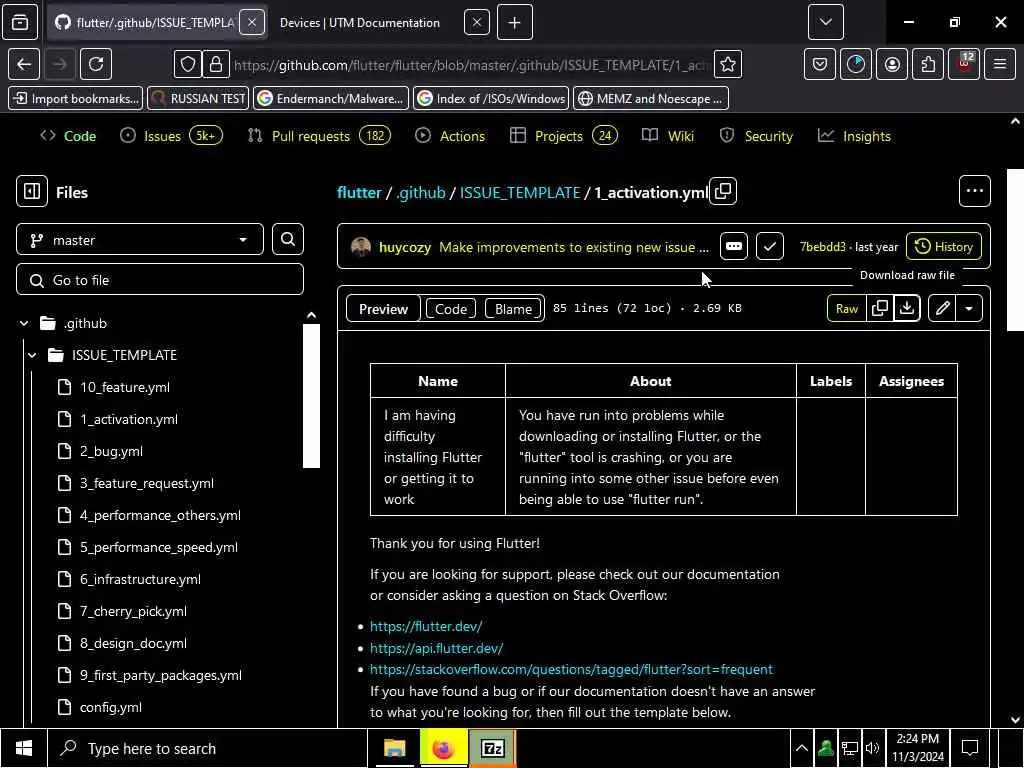
Task: Close the Devices UTM Documentation tab
Action: click(477, 23)
